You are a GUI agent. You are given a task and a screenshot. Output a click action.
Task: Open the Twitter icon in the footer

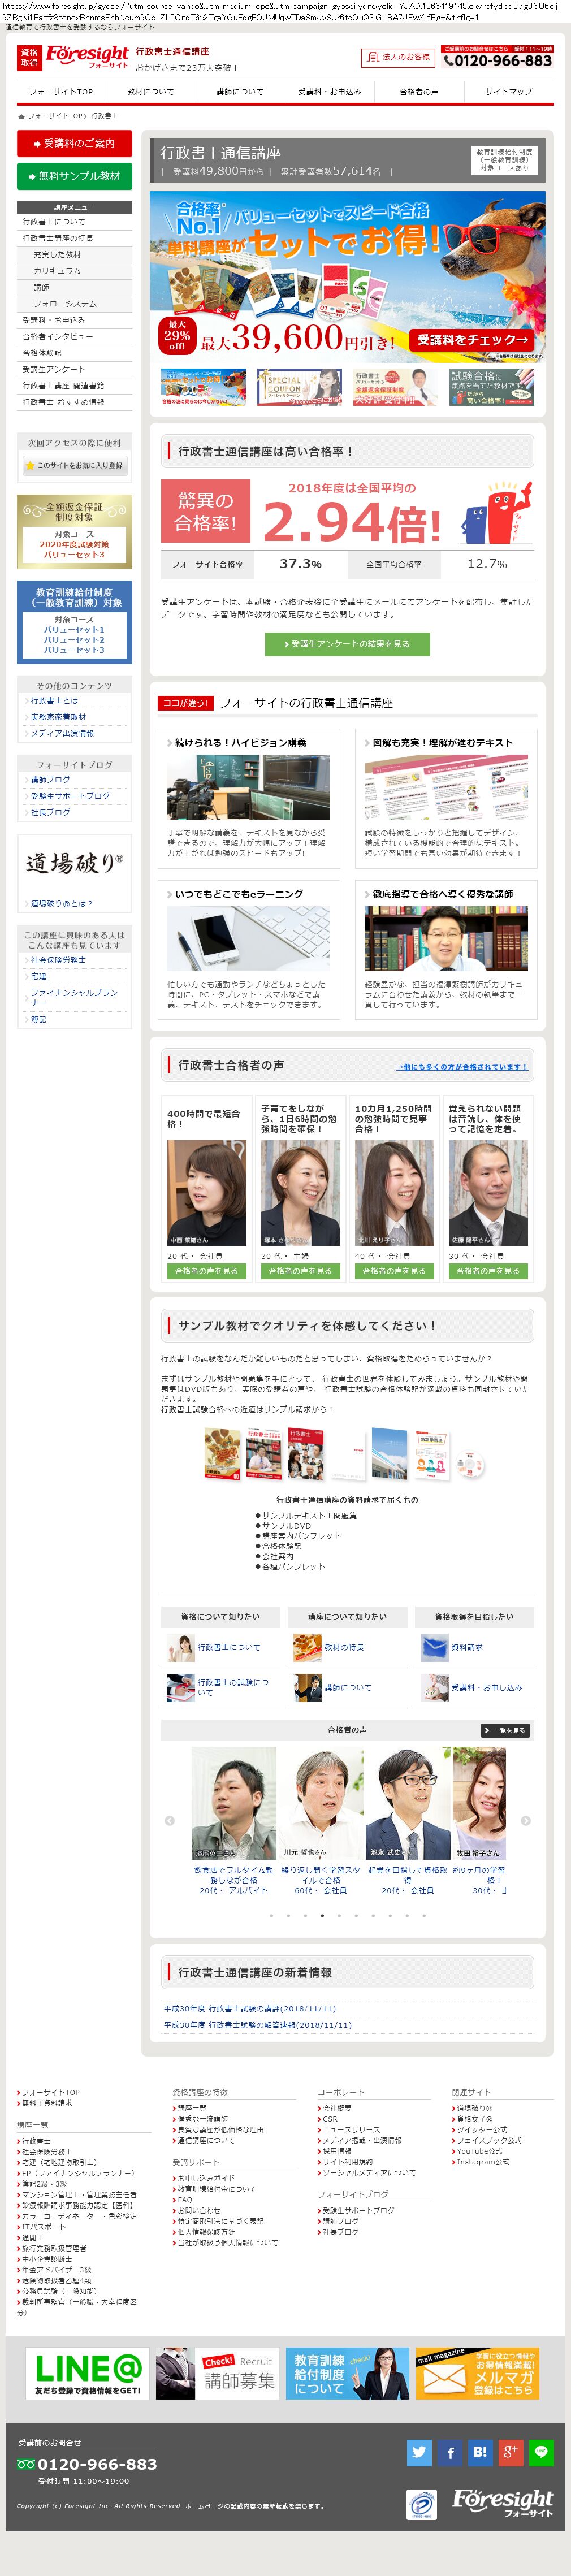(419, 2452)
